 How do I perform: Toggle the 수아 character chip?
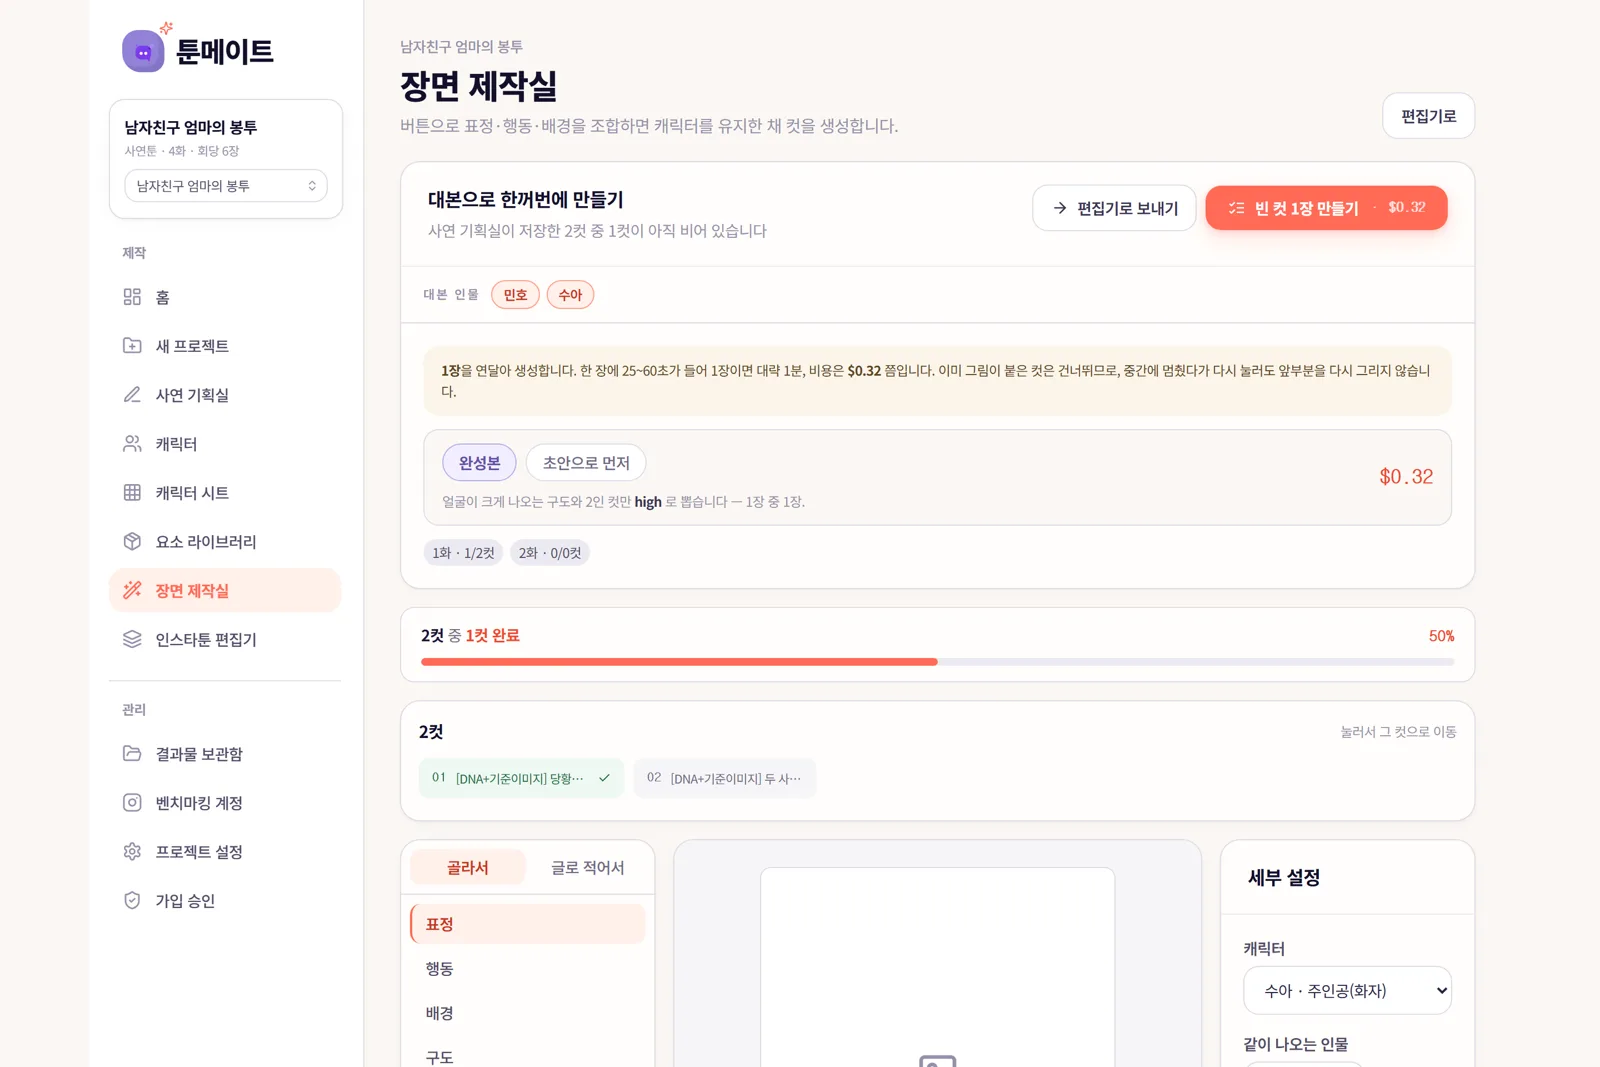[x=570, y=295]
